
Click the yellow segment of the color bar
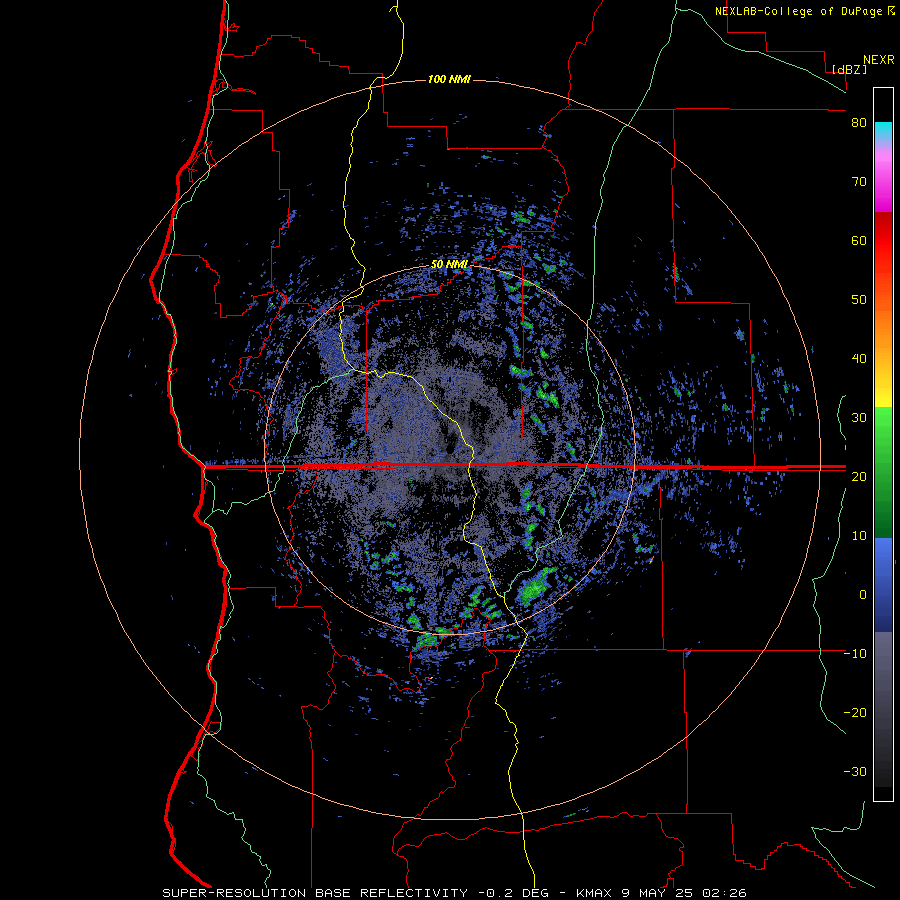pyautogui.click(x=883, y=390)
